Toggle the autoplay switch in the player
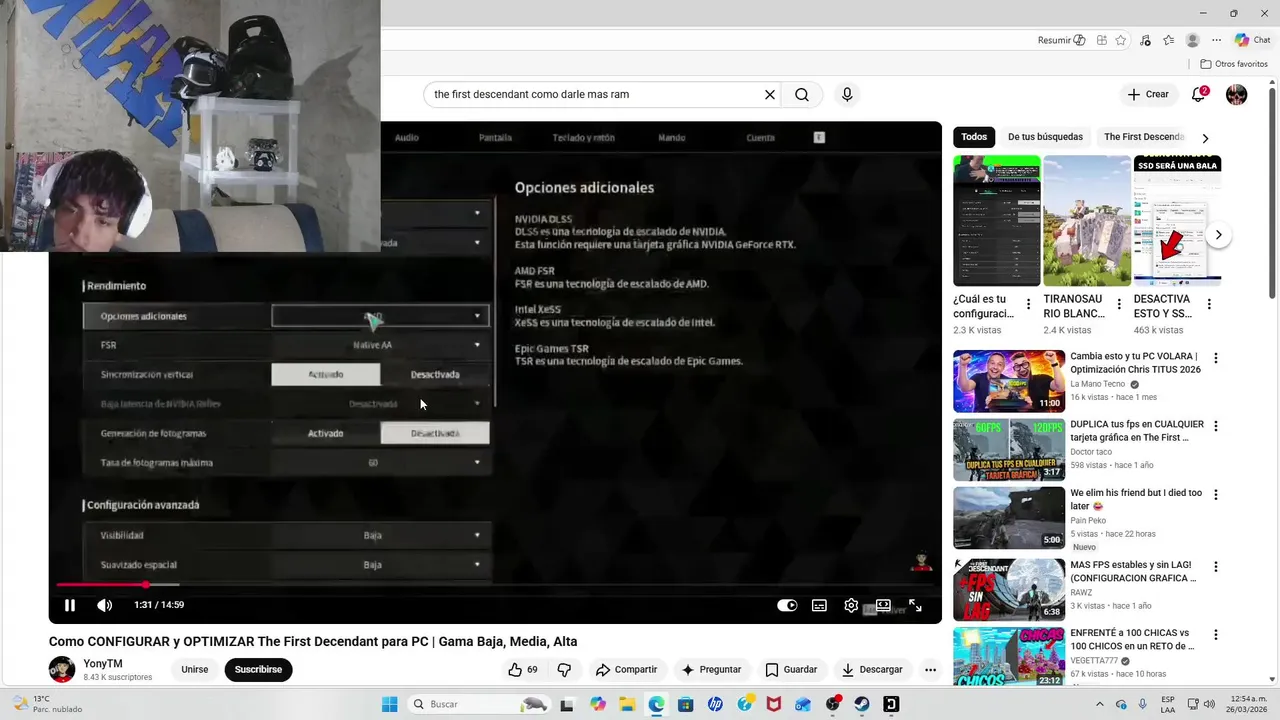This screenshot has width=1280, height=720. (787, 605)
